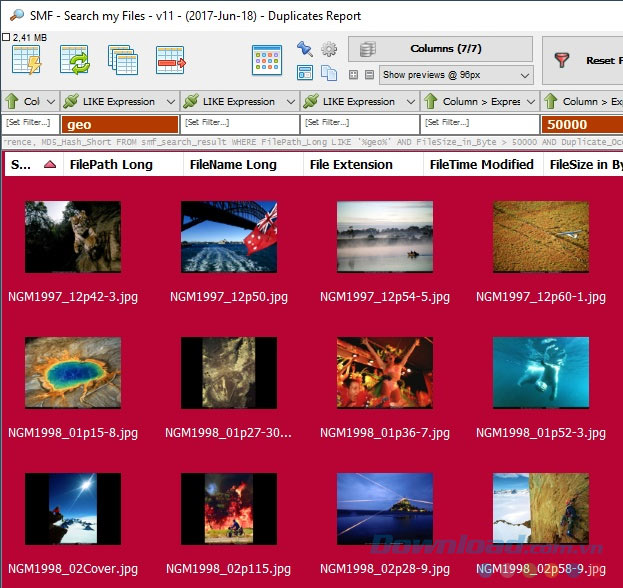Image resolution: width=623 pixels, height=588 pixels.
Task: Click the small plus square expand button
Action: pos(354,75)
